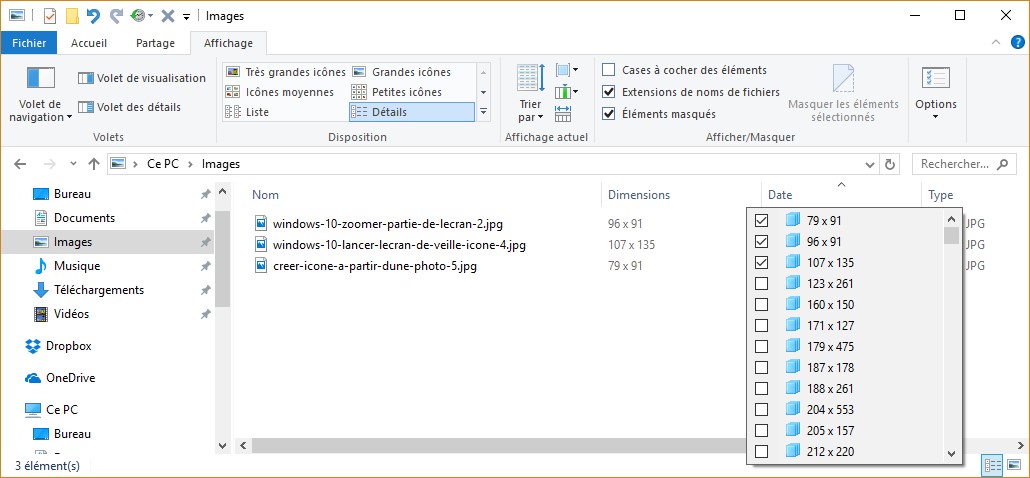Uncheck Extensions de noms de fichiers
Viewport: 1030px width, 478px height.
click(608, 92)
